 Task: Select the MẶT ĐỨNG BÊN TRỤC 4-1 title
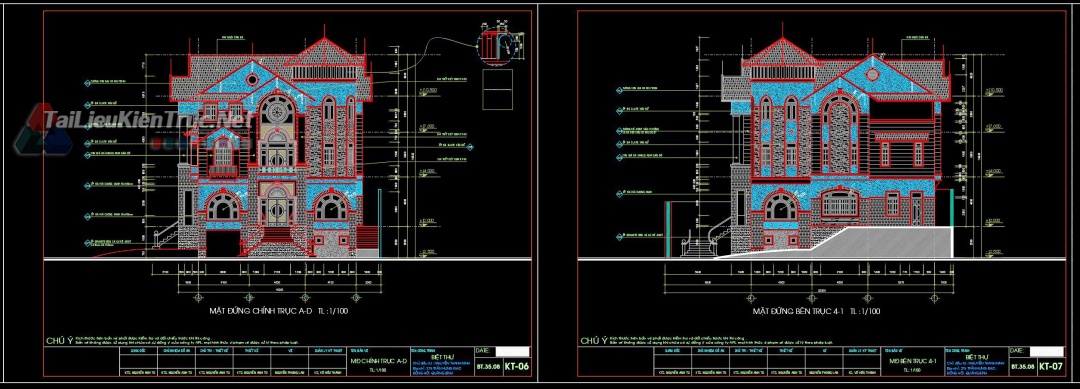coord(816,311)
